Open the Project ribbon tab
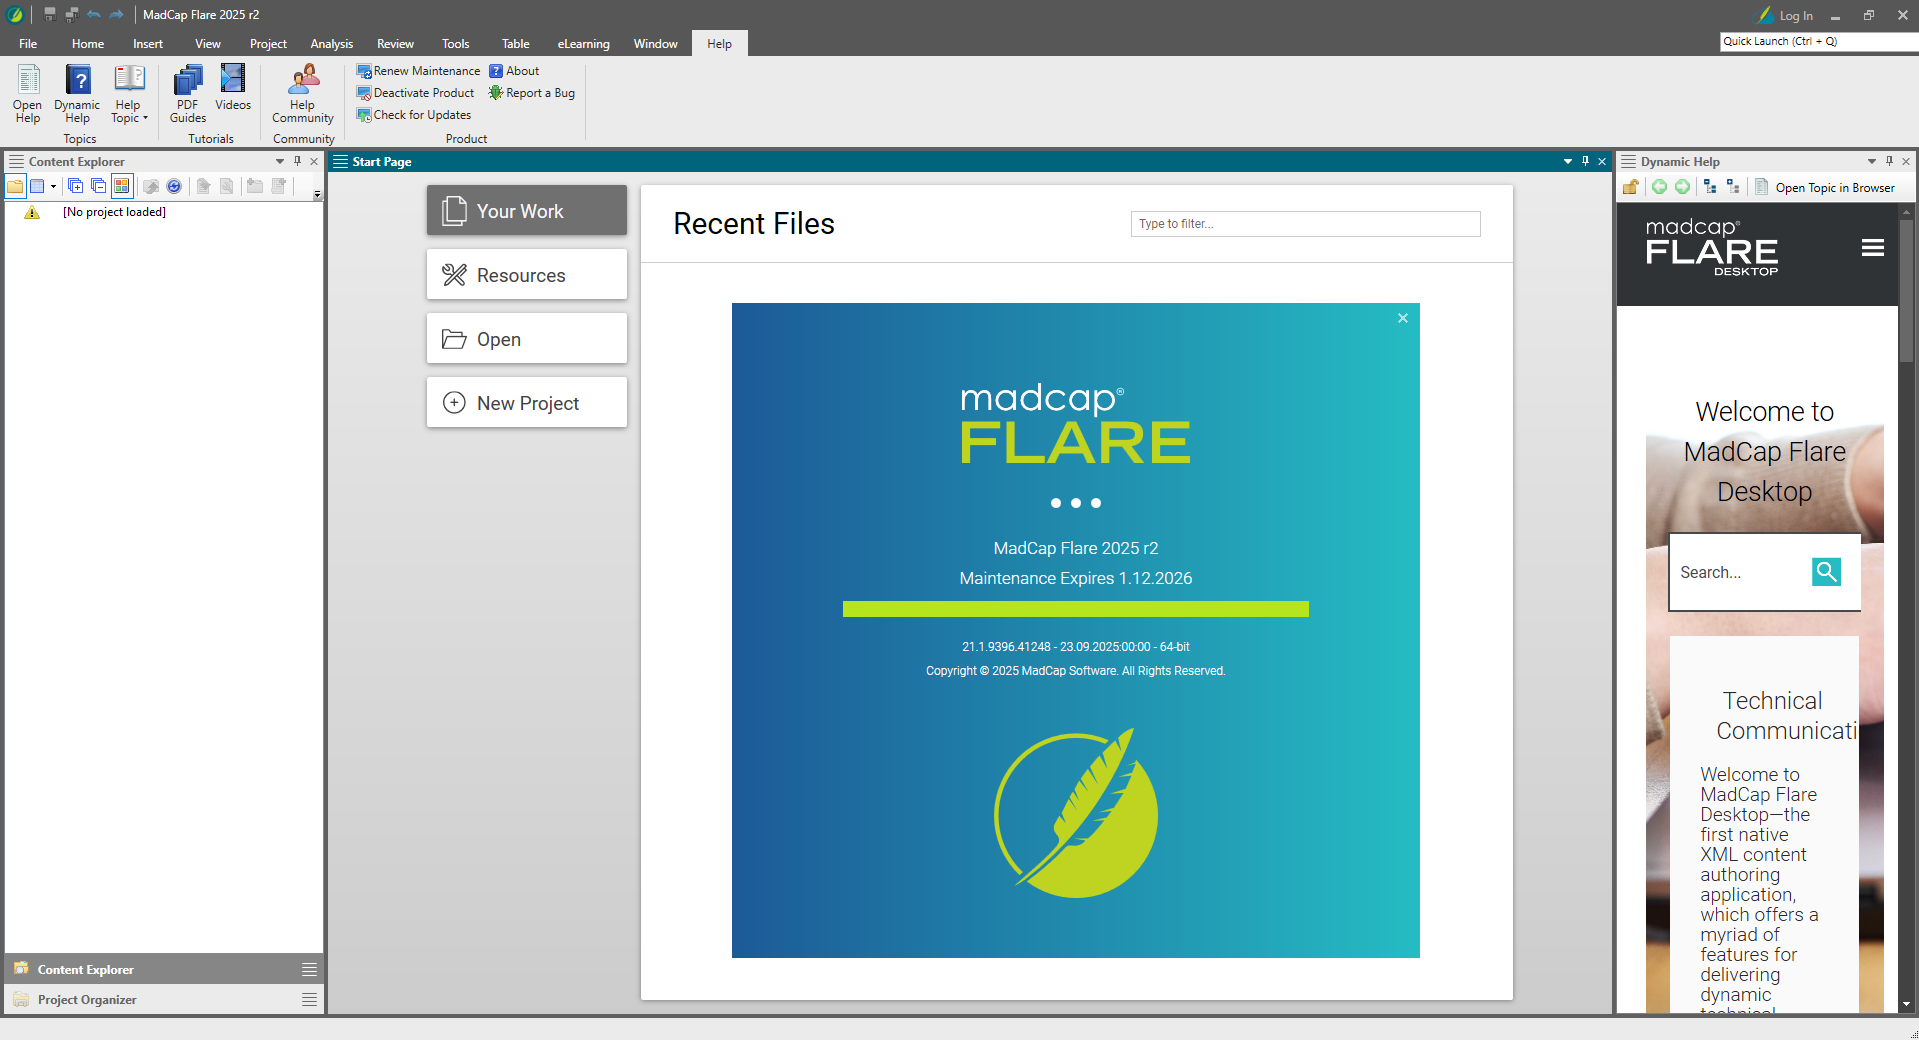Screen dimensions: 1919x1040 pos(268,44)
